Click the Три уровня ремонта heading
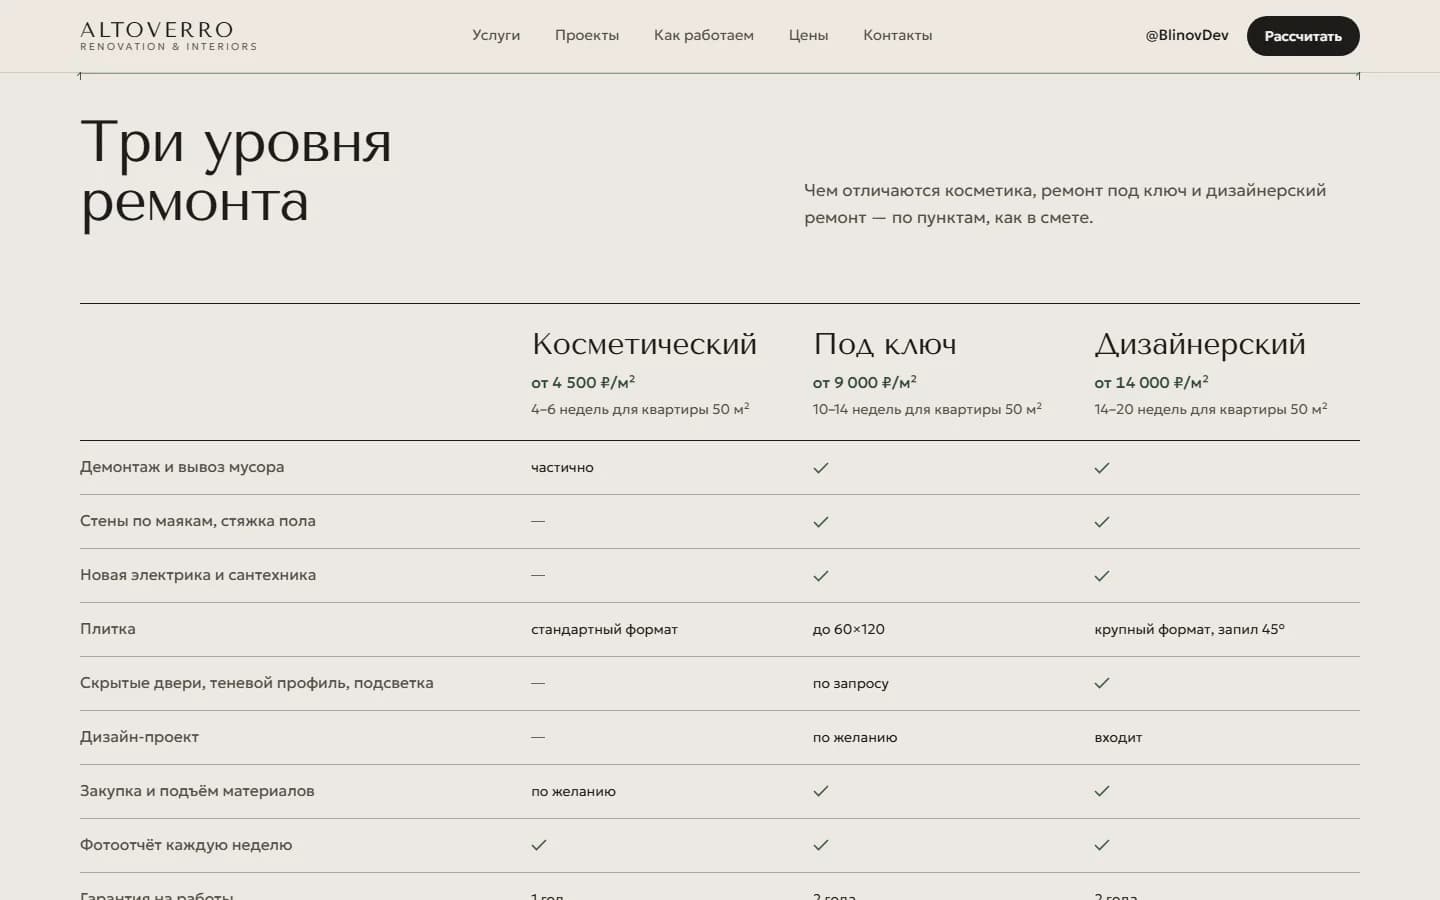This screenshot has width=1440, height=900. (x=236, y=172)
